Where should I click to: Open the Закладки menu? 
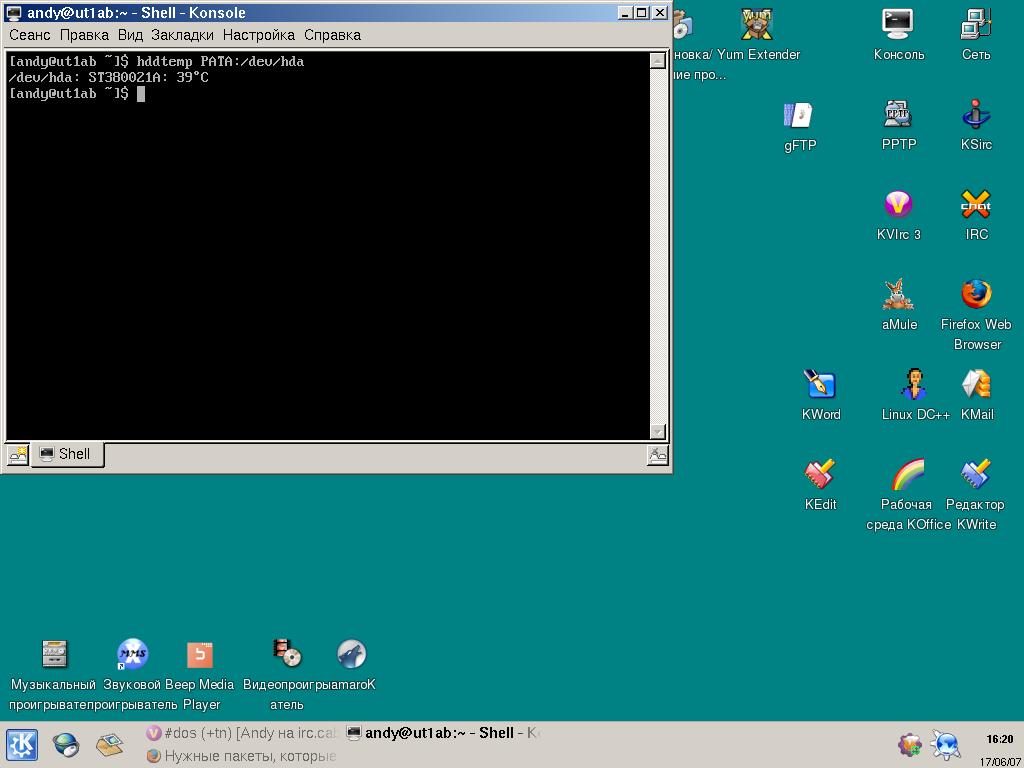click(182, 35)
